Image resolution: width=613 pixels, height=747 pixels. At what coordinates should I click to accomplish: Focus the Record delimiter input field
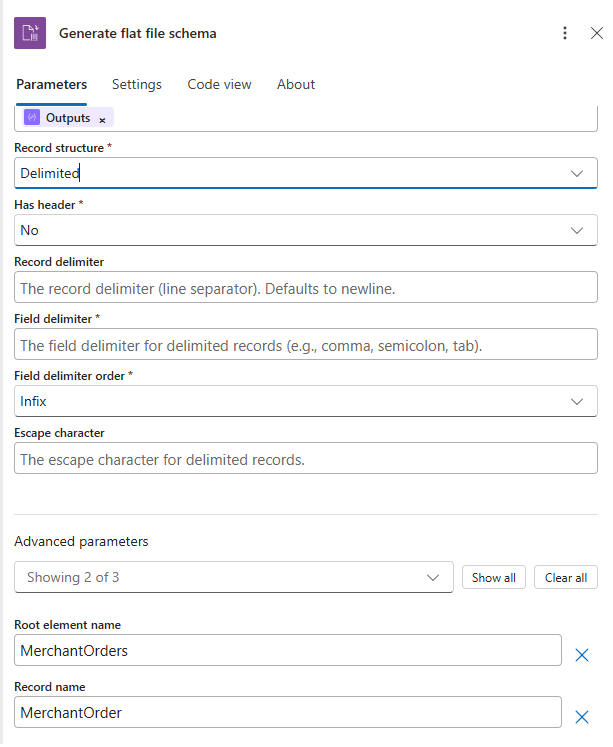pyautogui.click(x=306, y=287)
